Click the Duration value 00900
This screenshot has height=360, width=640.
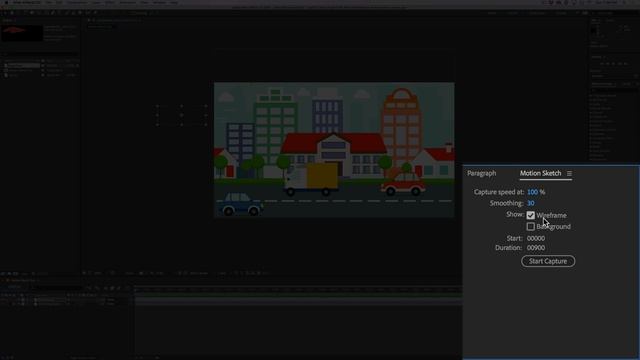pyautogui.click(x=536, y=248)
